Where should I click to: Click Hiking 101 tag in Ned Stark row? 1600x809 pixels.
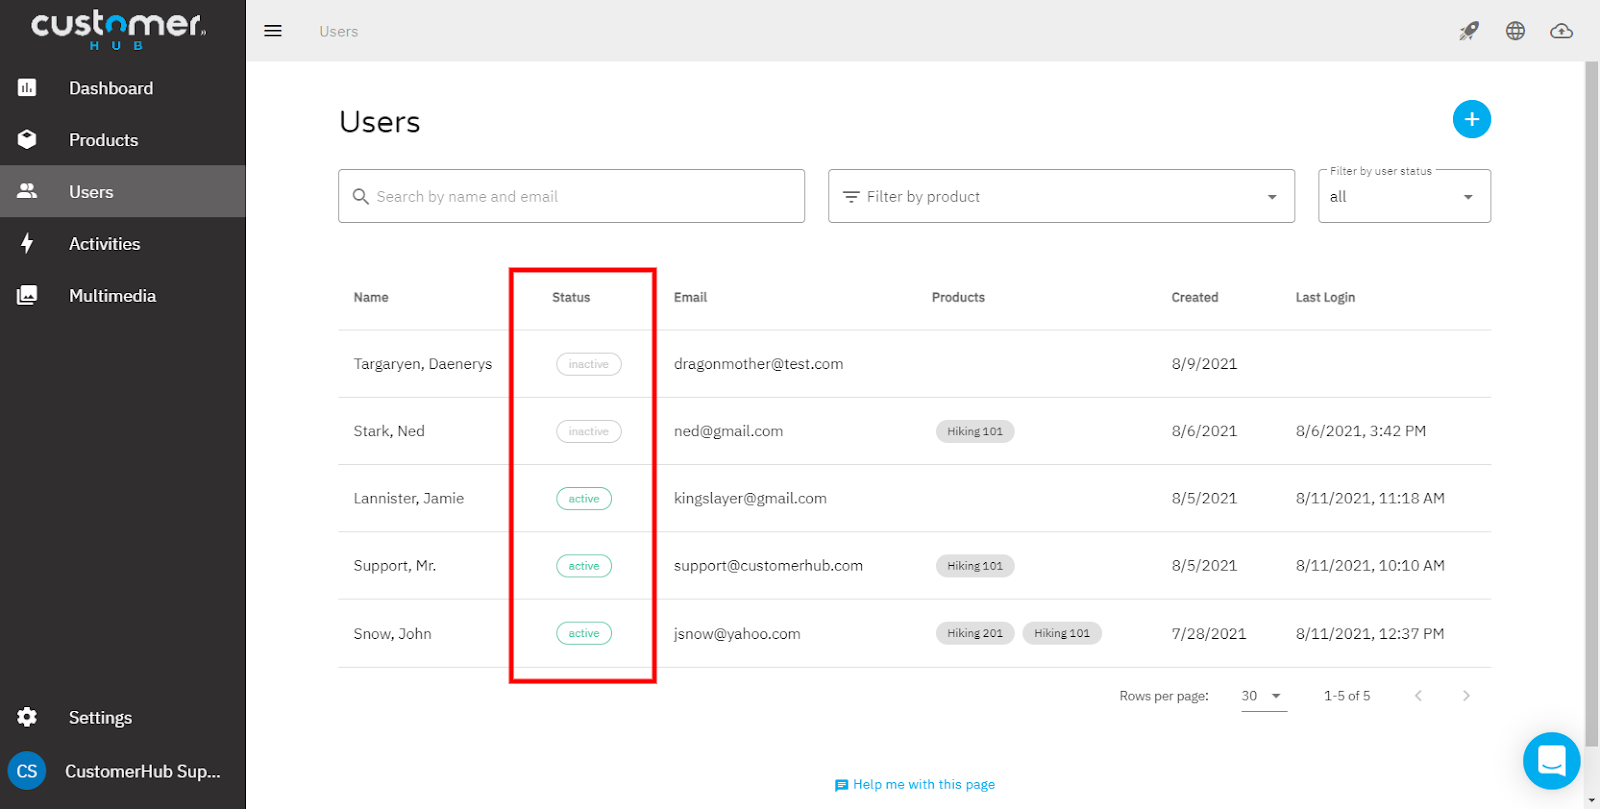pyautogui.click(x=975, y=431)
